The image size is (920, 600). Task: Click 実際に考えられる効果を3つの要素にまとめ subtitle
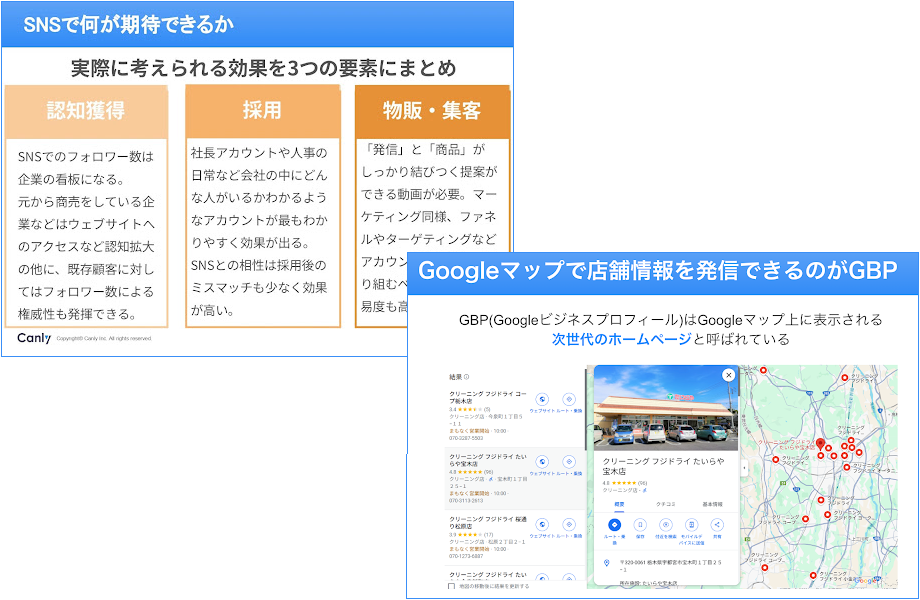click(263, 68)
